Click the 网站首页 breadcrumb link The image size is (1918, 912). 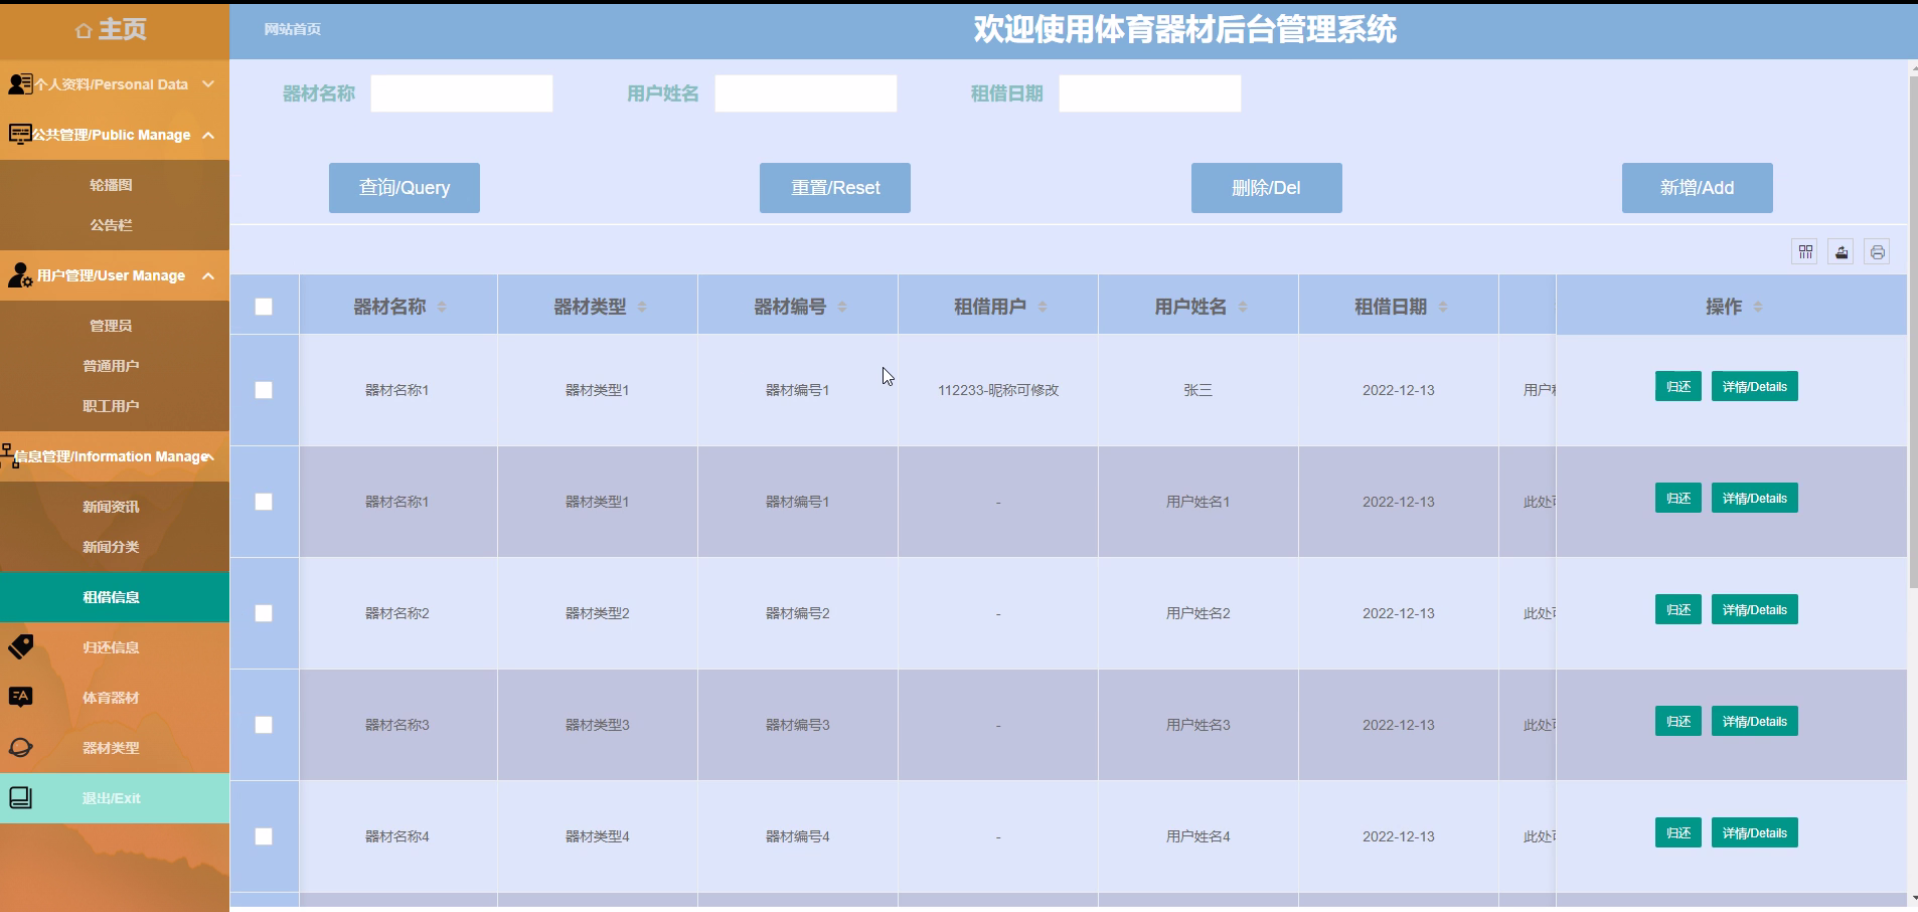(x=292, y=29)
